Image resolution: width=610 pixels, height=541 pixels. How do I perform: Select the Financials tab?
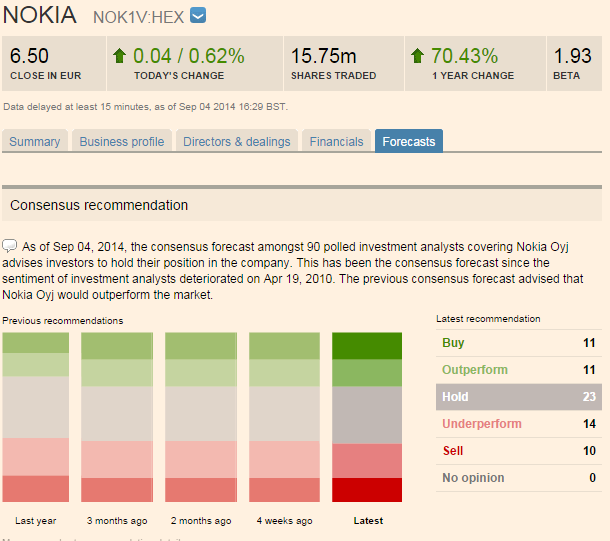pyautogui.click(x=336, y=141)
